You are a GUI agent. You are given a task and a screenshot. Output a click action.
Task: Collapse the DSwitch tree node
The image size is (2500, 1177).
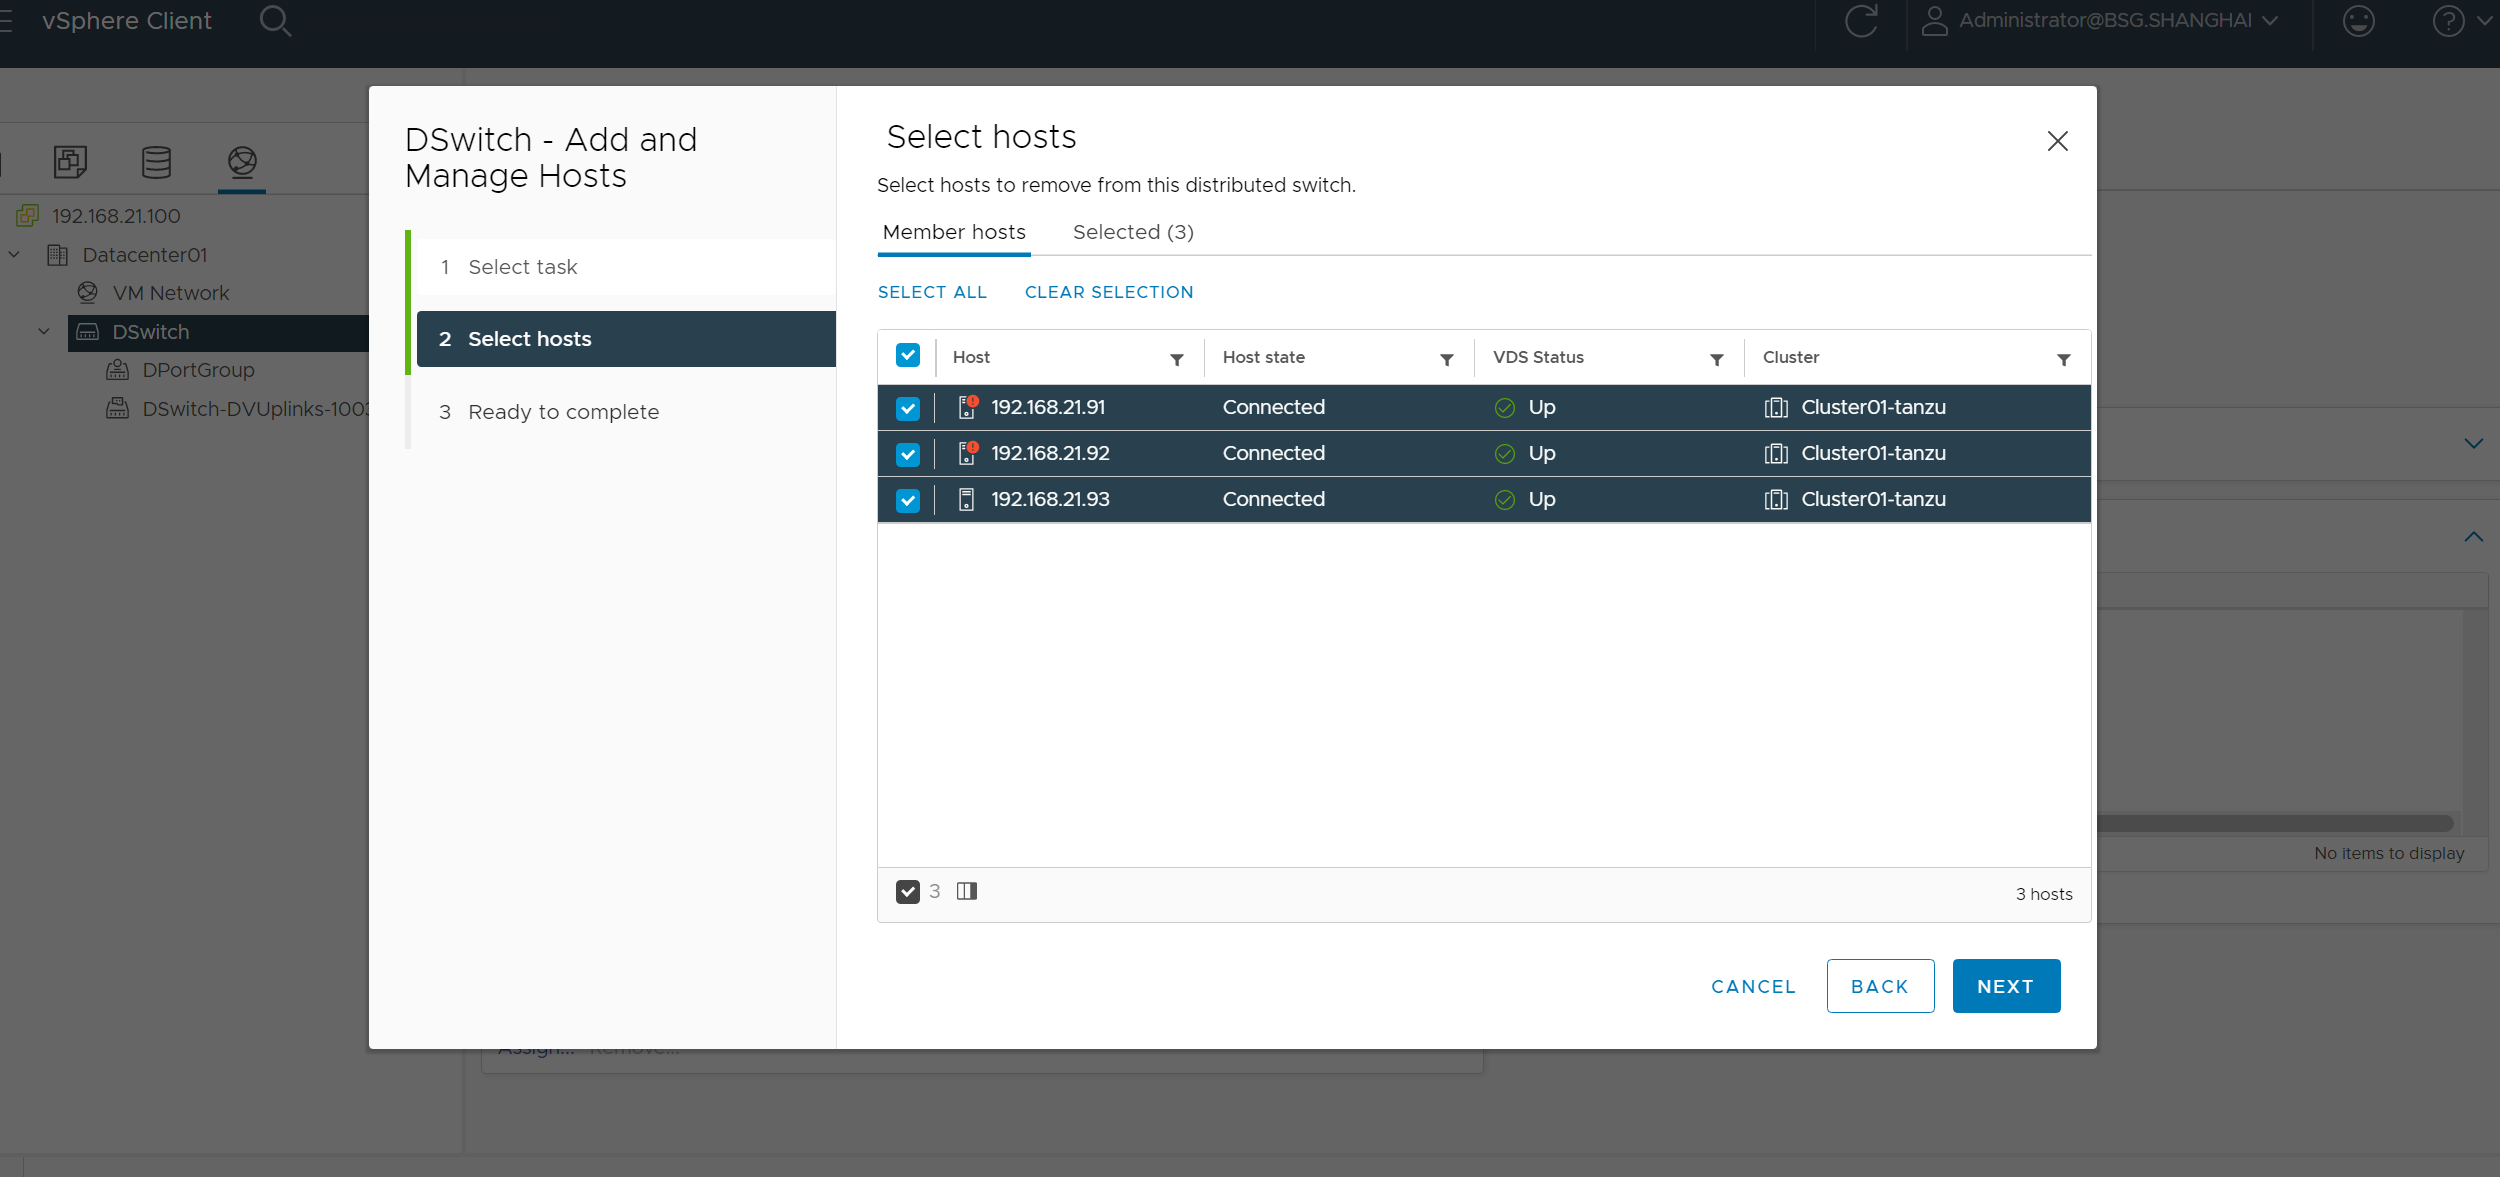click(x=45, y=332)
